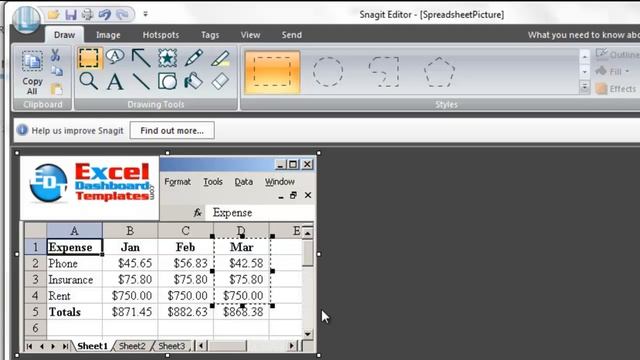Select the Arrow drawing tool
640x360 pixels.
pos(141,58)
